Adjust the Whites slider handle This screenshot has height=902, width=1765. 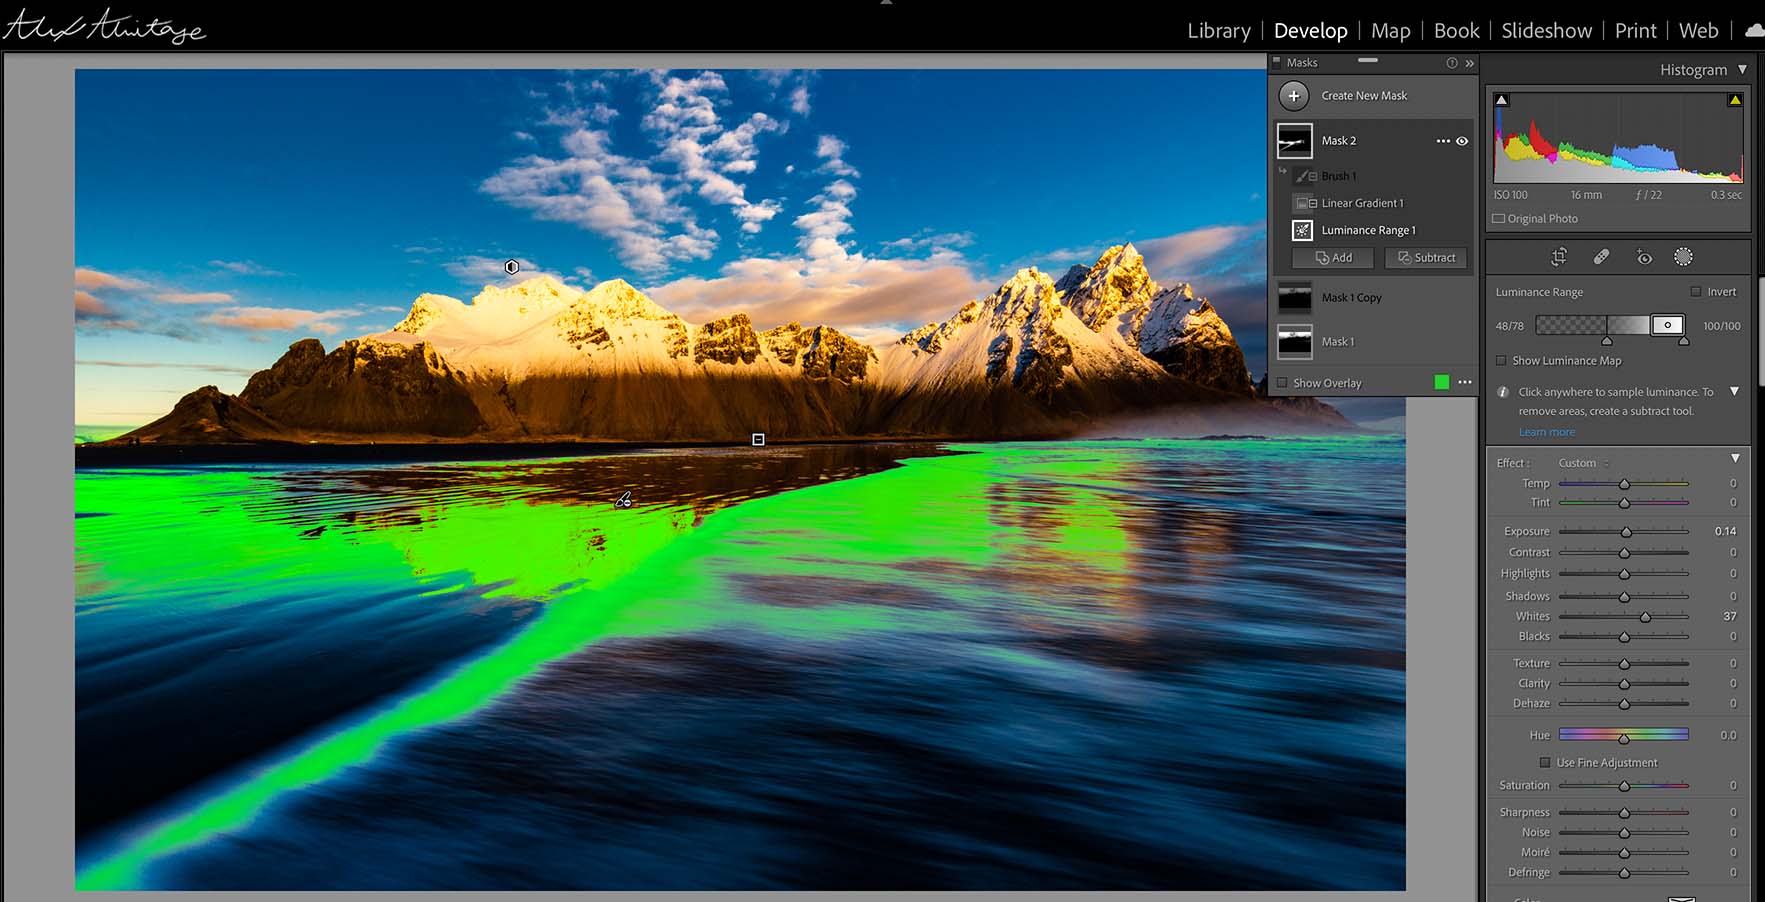point(1645,617)
